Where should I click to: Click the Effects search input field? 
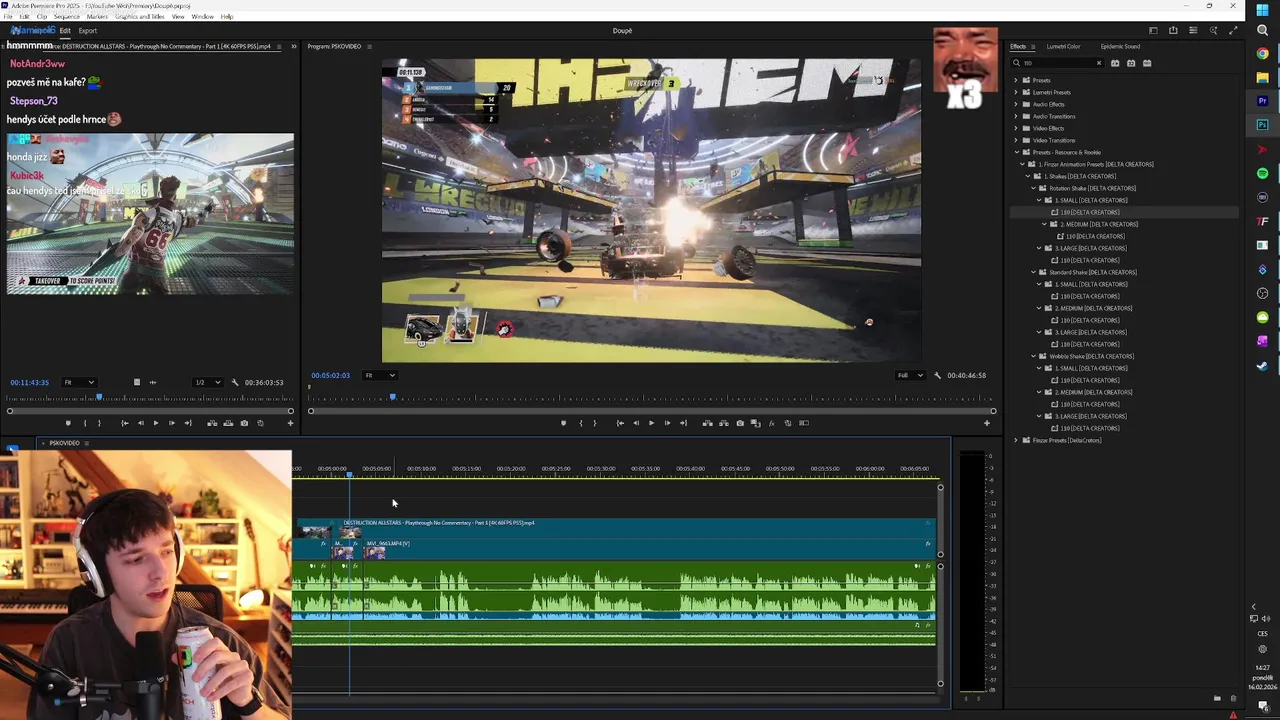tap(1058, 63)
